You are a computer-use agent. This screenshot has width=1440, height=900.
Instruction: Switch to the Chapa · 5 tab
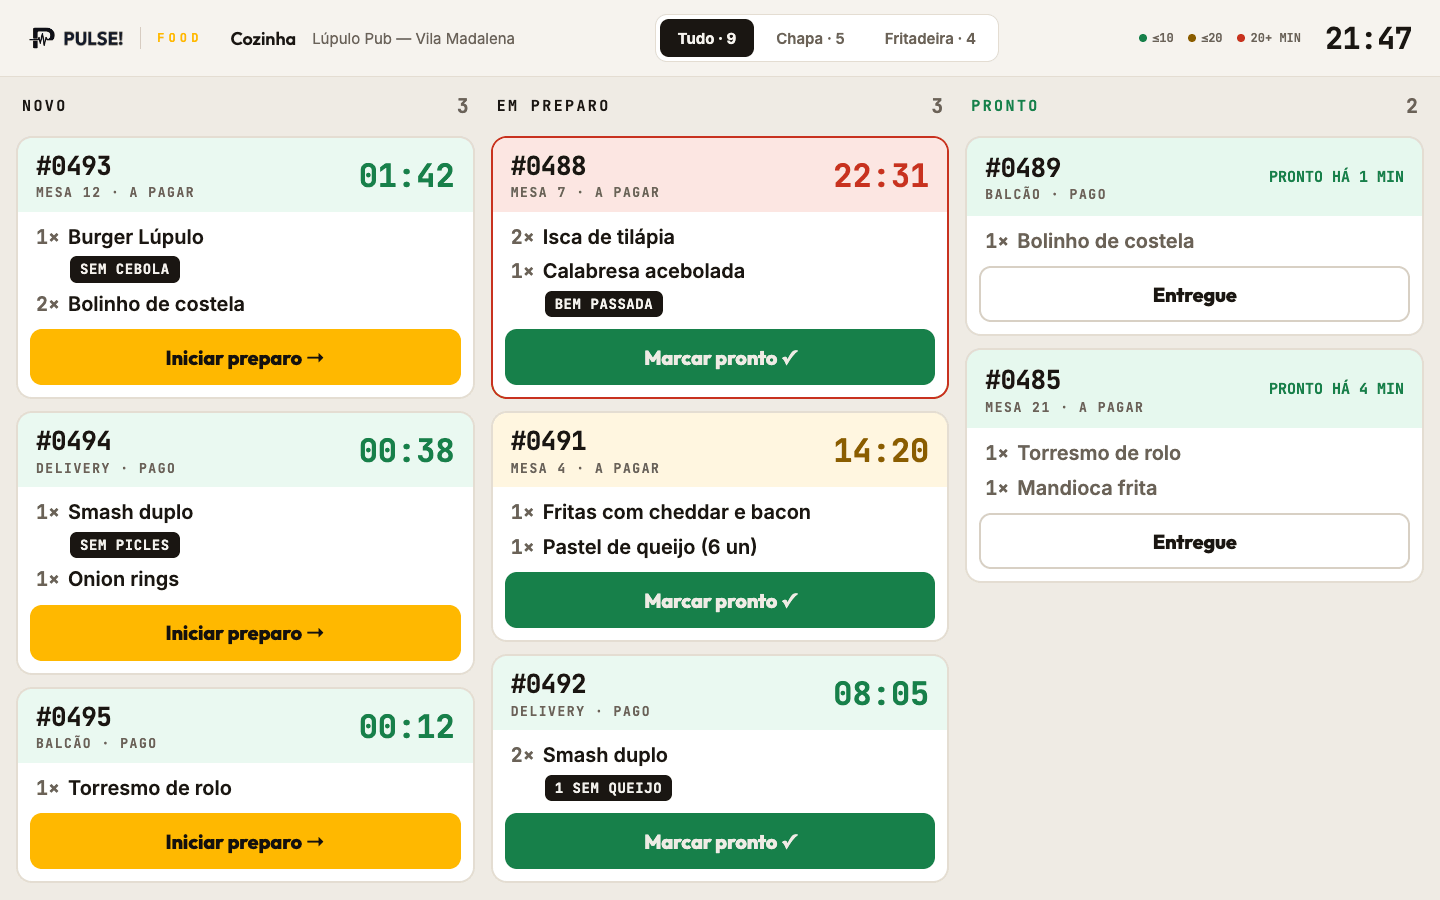[x=810, y=38]
